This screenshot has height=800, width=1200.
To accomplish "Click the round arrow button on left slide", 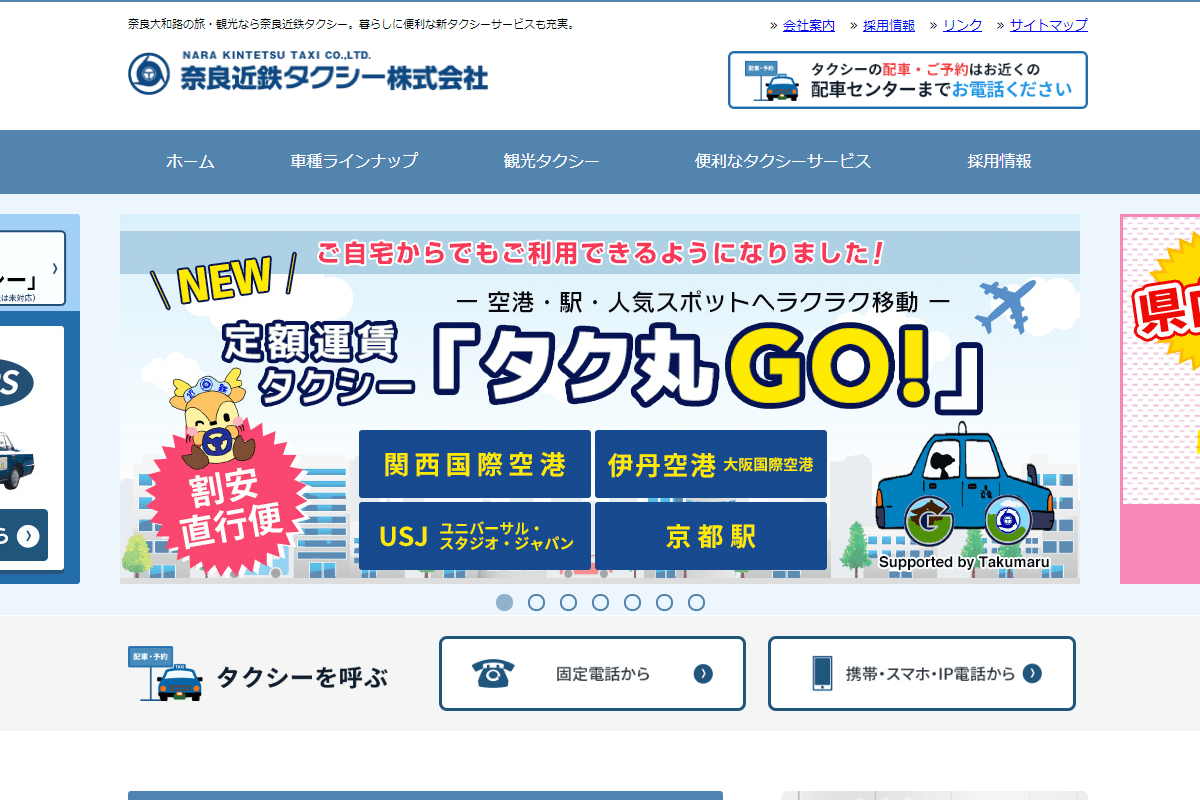I will 29,536.
